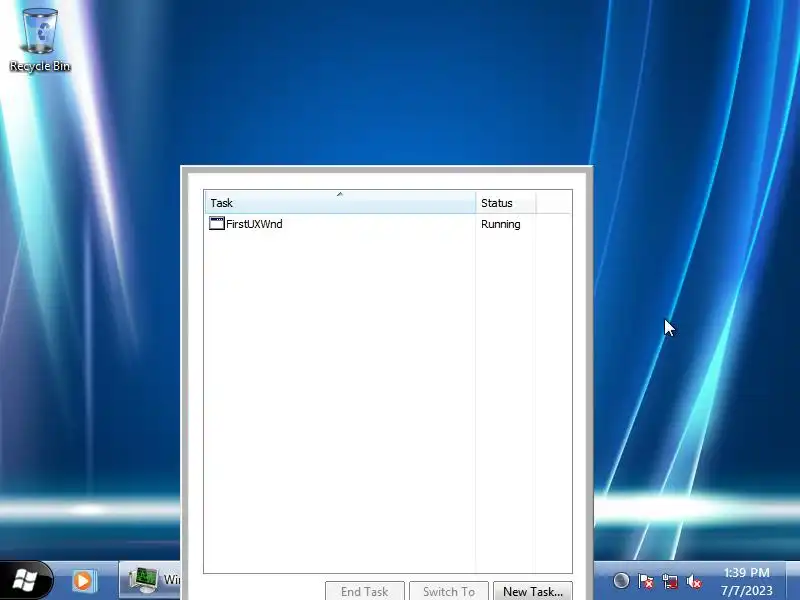800x600 pixels.
Task: Click the Show Desktop strip beside the clock
Action: (792, 580)
